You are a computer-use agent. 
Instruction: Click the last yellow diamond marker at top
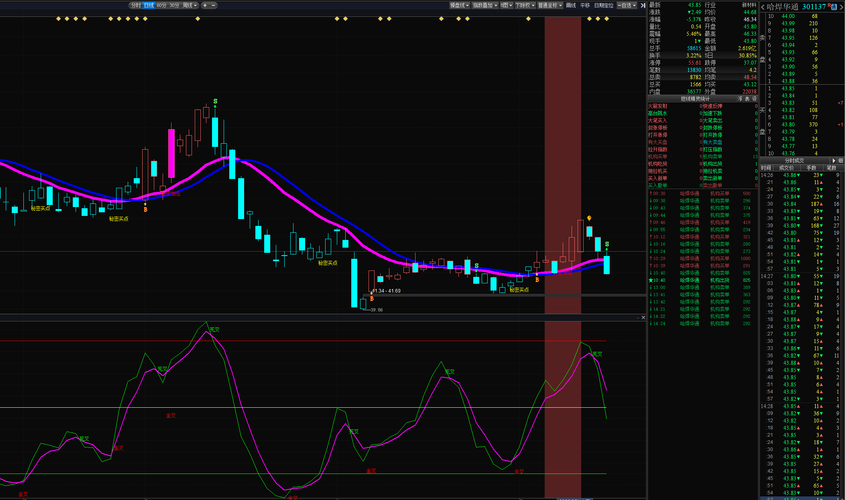click(606, 19)
